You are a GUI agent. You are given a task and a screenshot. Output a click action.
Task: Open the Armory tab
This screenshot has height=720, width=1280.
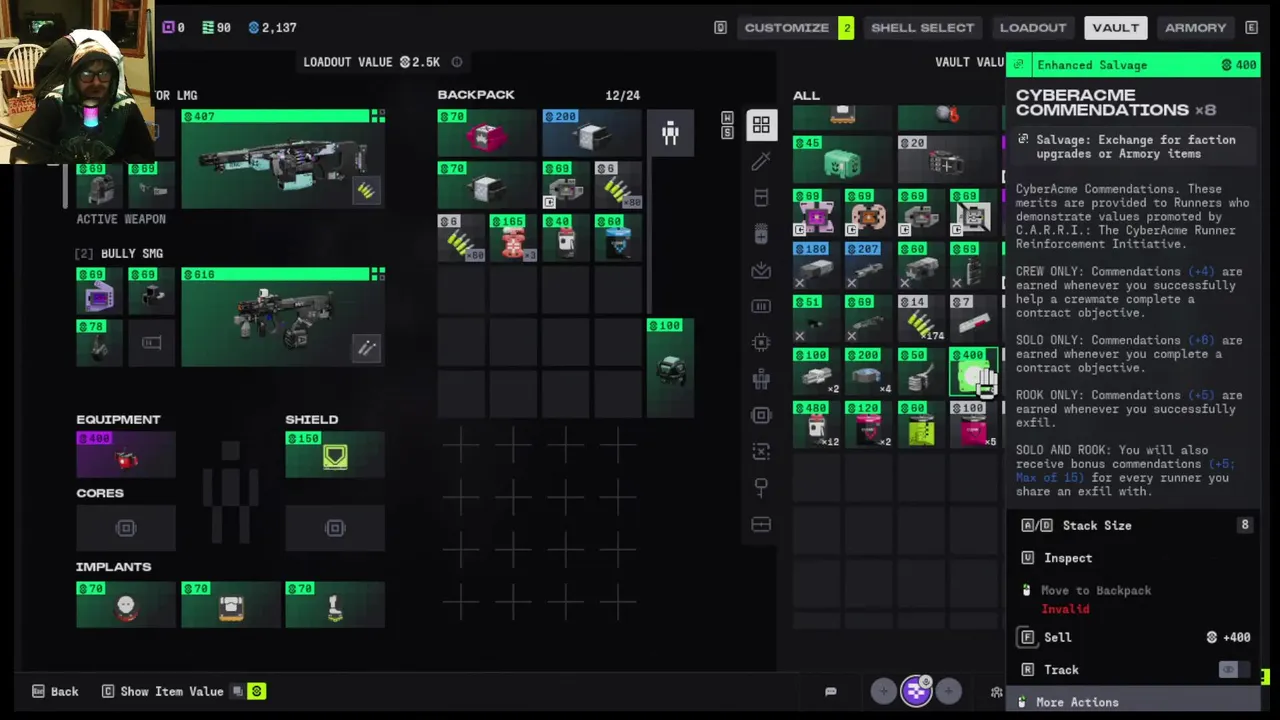(x=1195, y=27)
